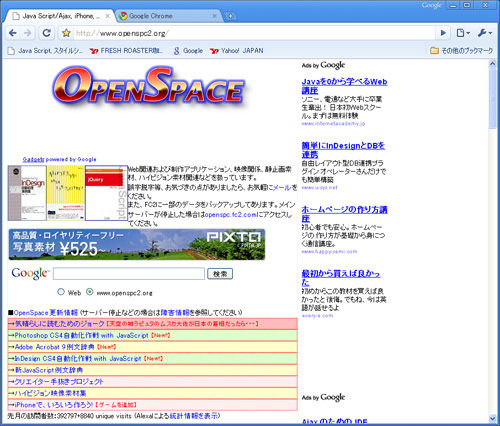Click the OpenSpace 更新情報 link

pyautogui.click(x=46, y=313)
